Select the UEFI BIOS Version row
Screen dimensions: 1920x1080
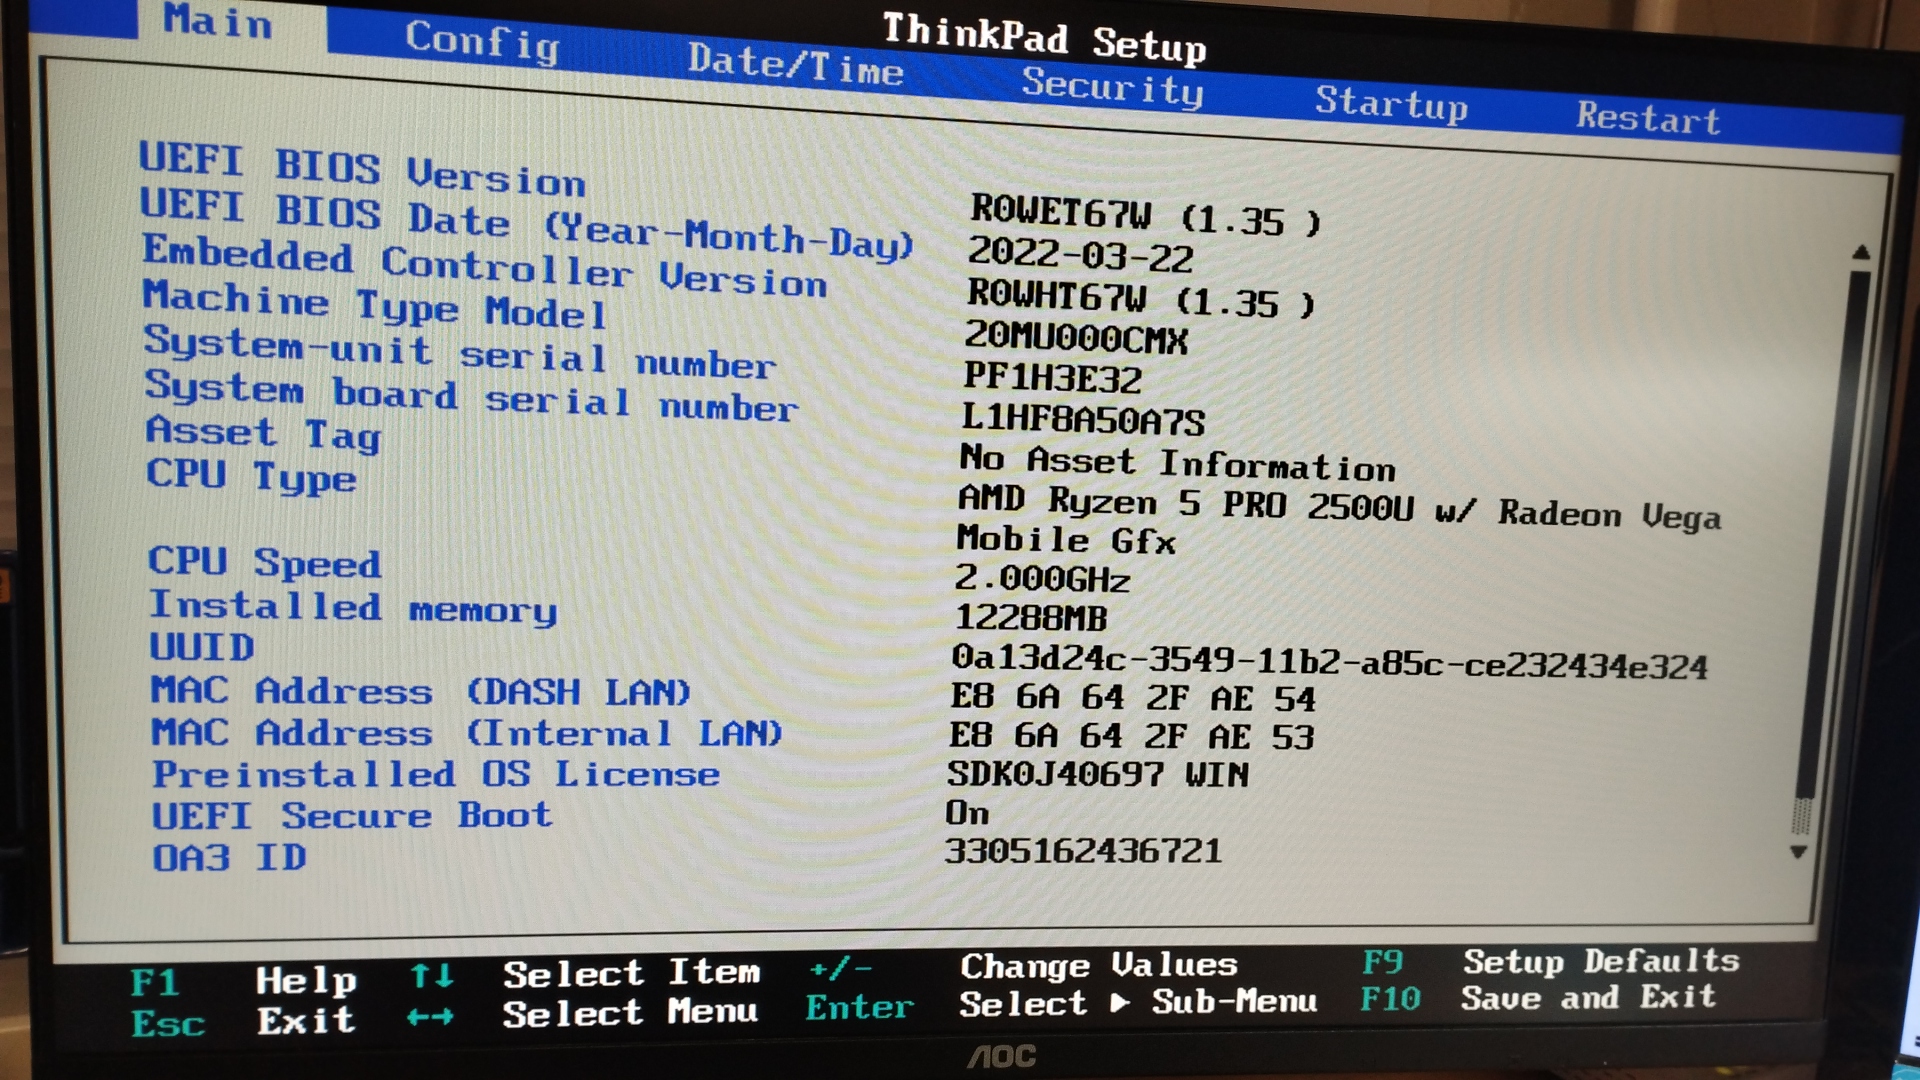[361, 168]
